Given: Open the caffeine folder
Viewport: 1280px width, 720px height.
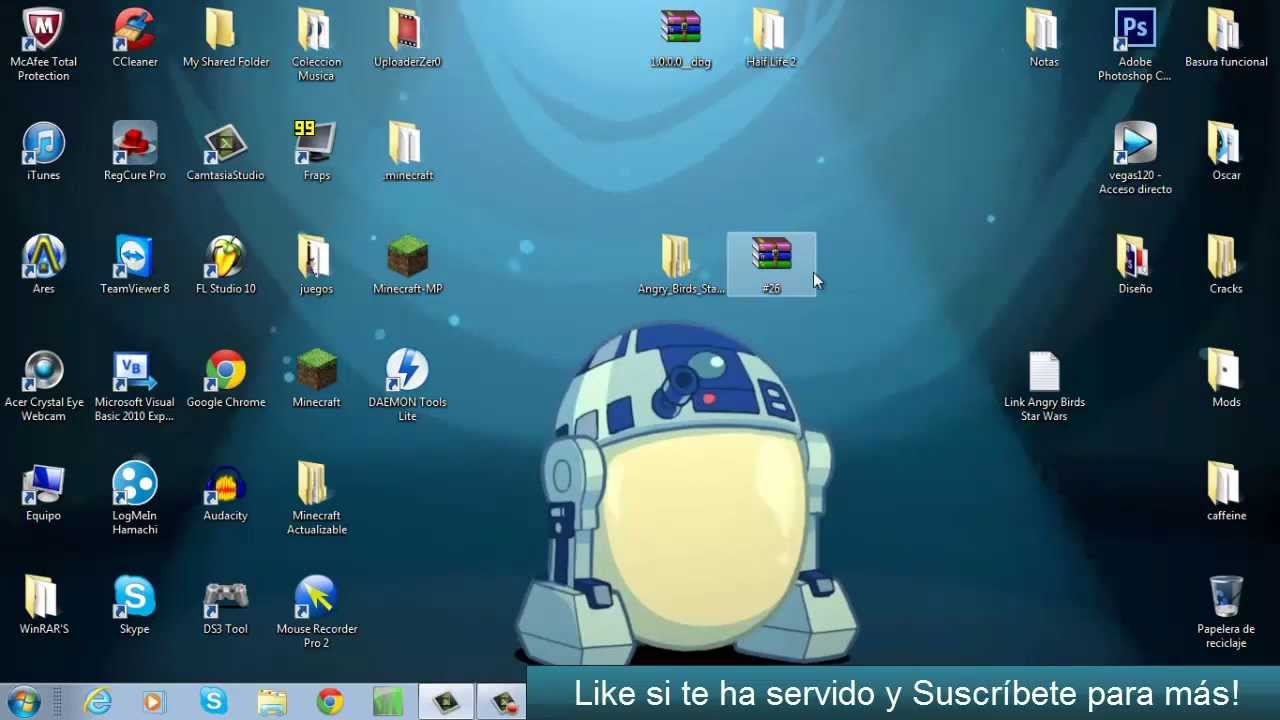Looking at the screenshot, I should click(x=1226, y=492).
